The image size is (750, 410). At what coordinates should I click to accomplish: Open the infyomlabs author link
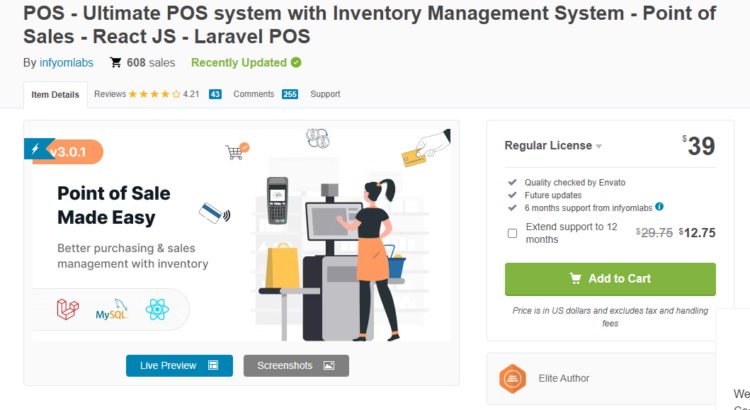(x=66, y=63)
